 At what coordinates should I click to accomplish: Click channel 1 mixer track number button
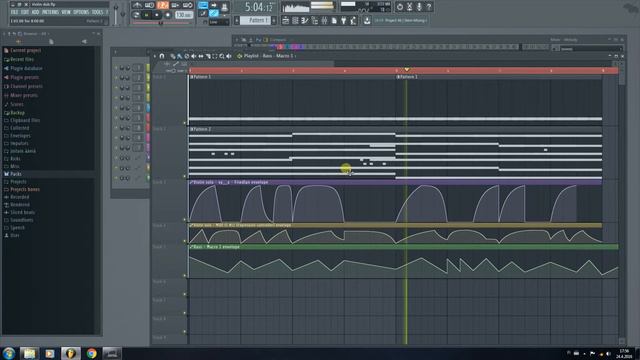tap(138, 68)
